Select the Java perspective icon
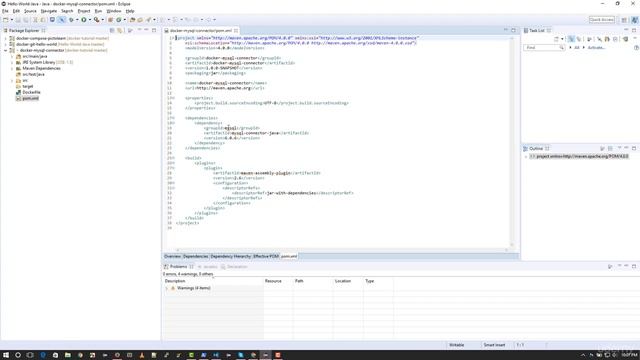This screenshot has height=360, width=640. [x=634, y=20]
